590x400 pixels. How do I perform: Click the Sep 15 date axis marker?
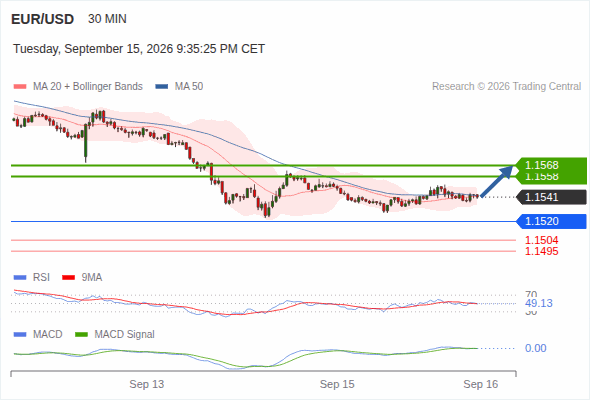pyautogui.click(x=337, y=384)
